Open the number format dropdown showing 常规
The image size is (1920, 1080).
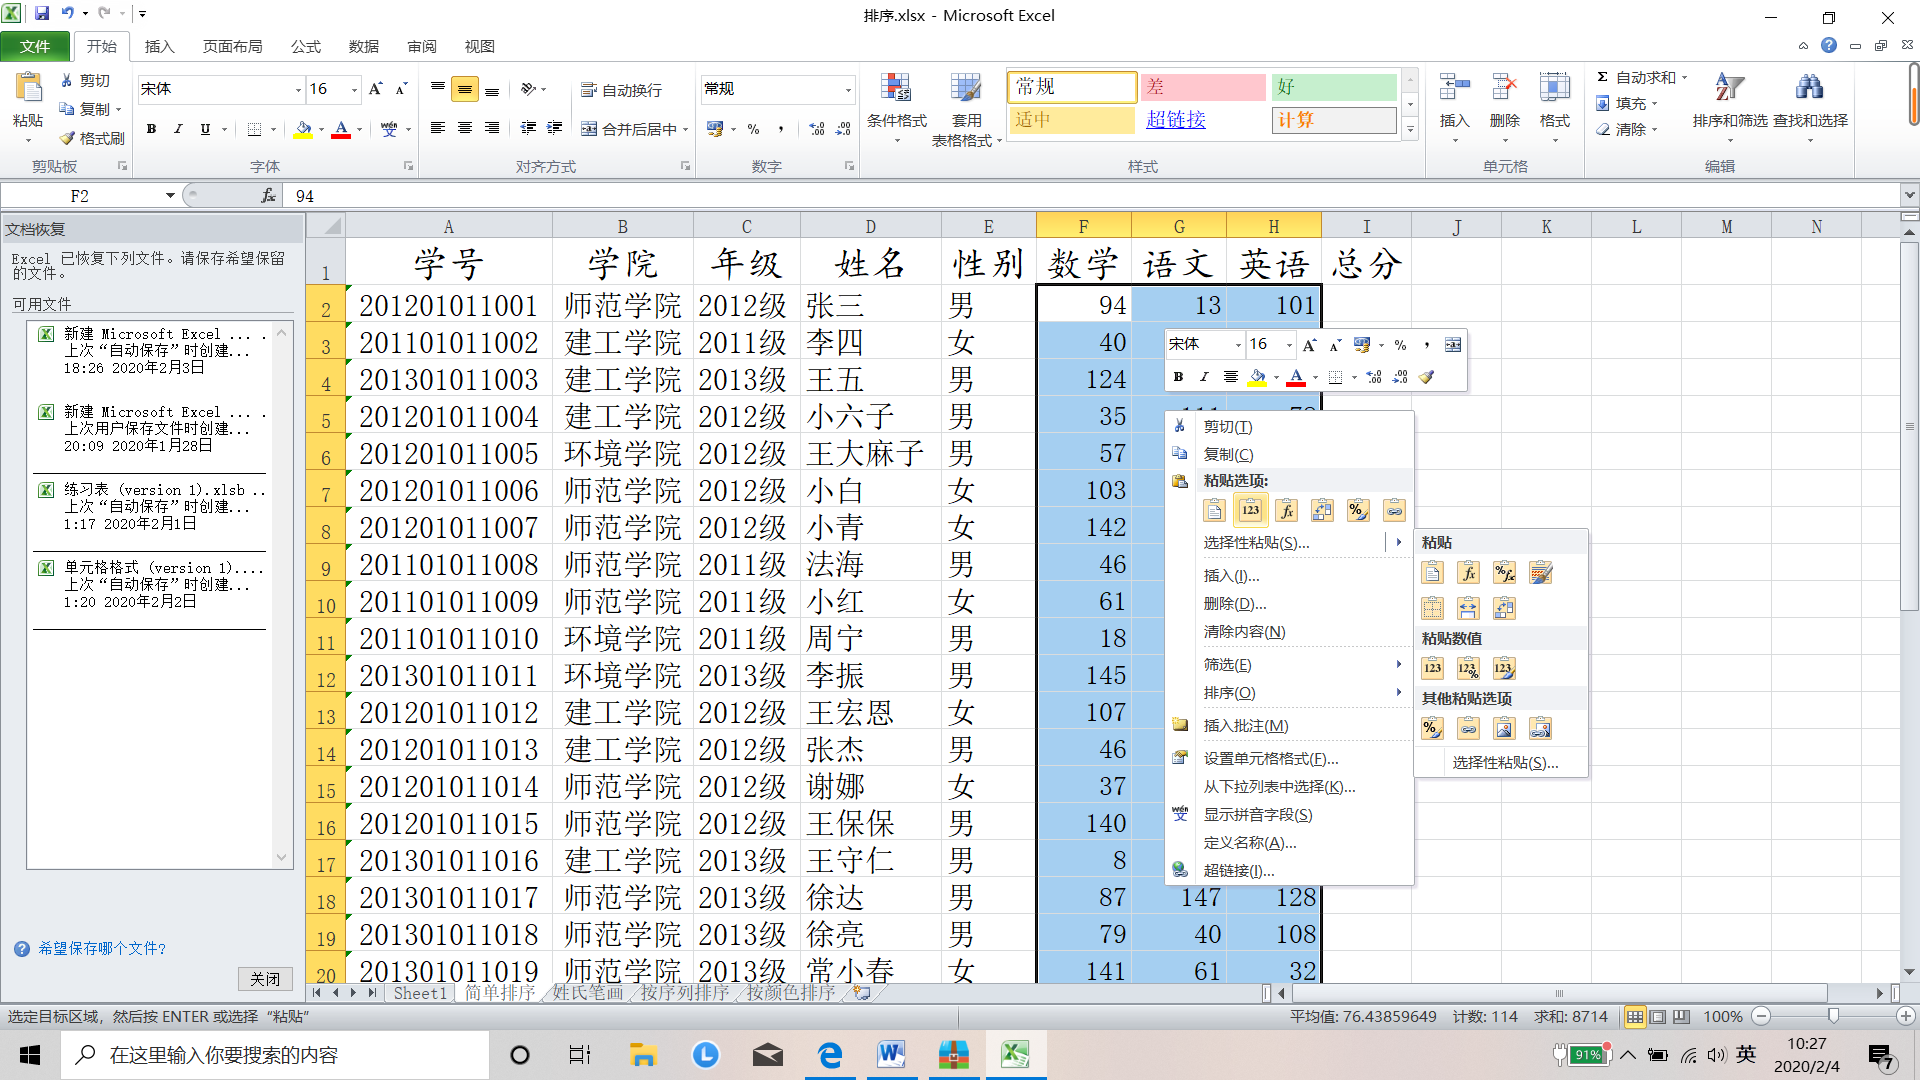tap(848, 90)
